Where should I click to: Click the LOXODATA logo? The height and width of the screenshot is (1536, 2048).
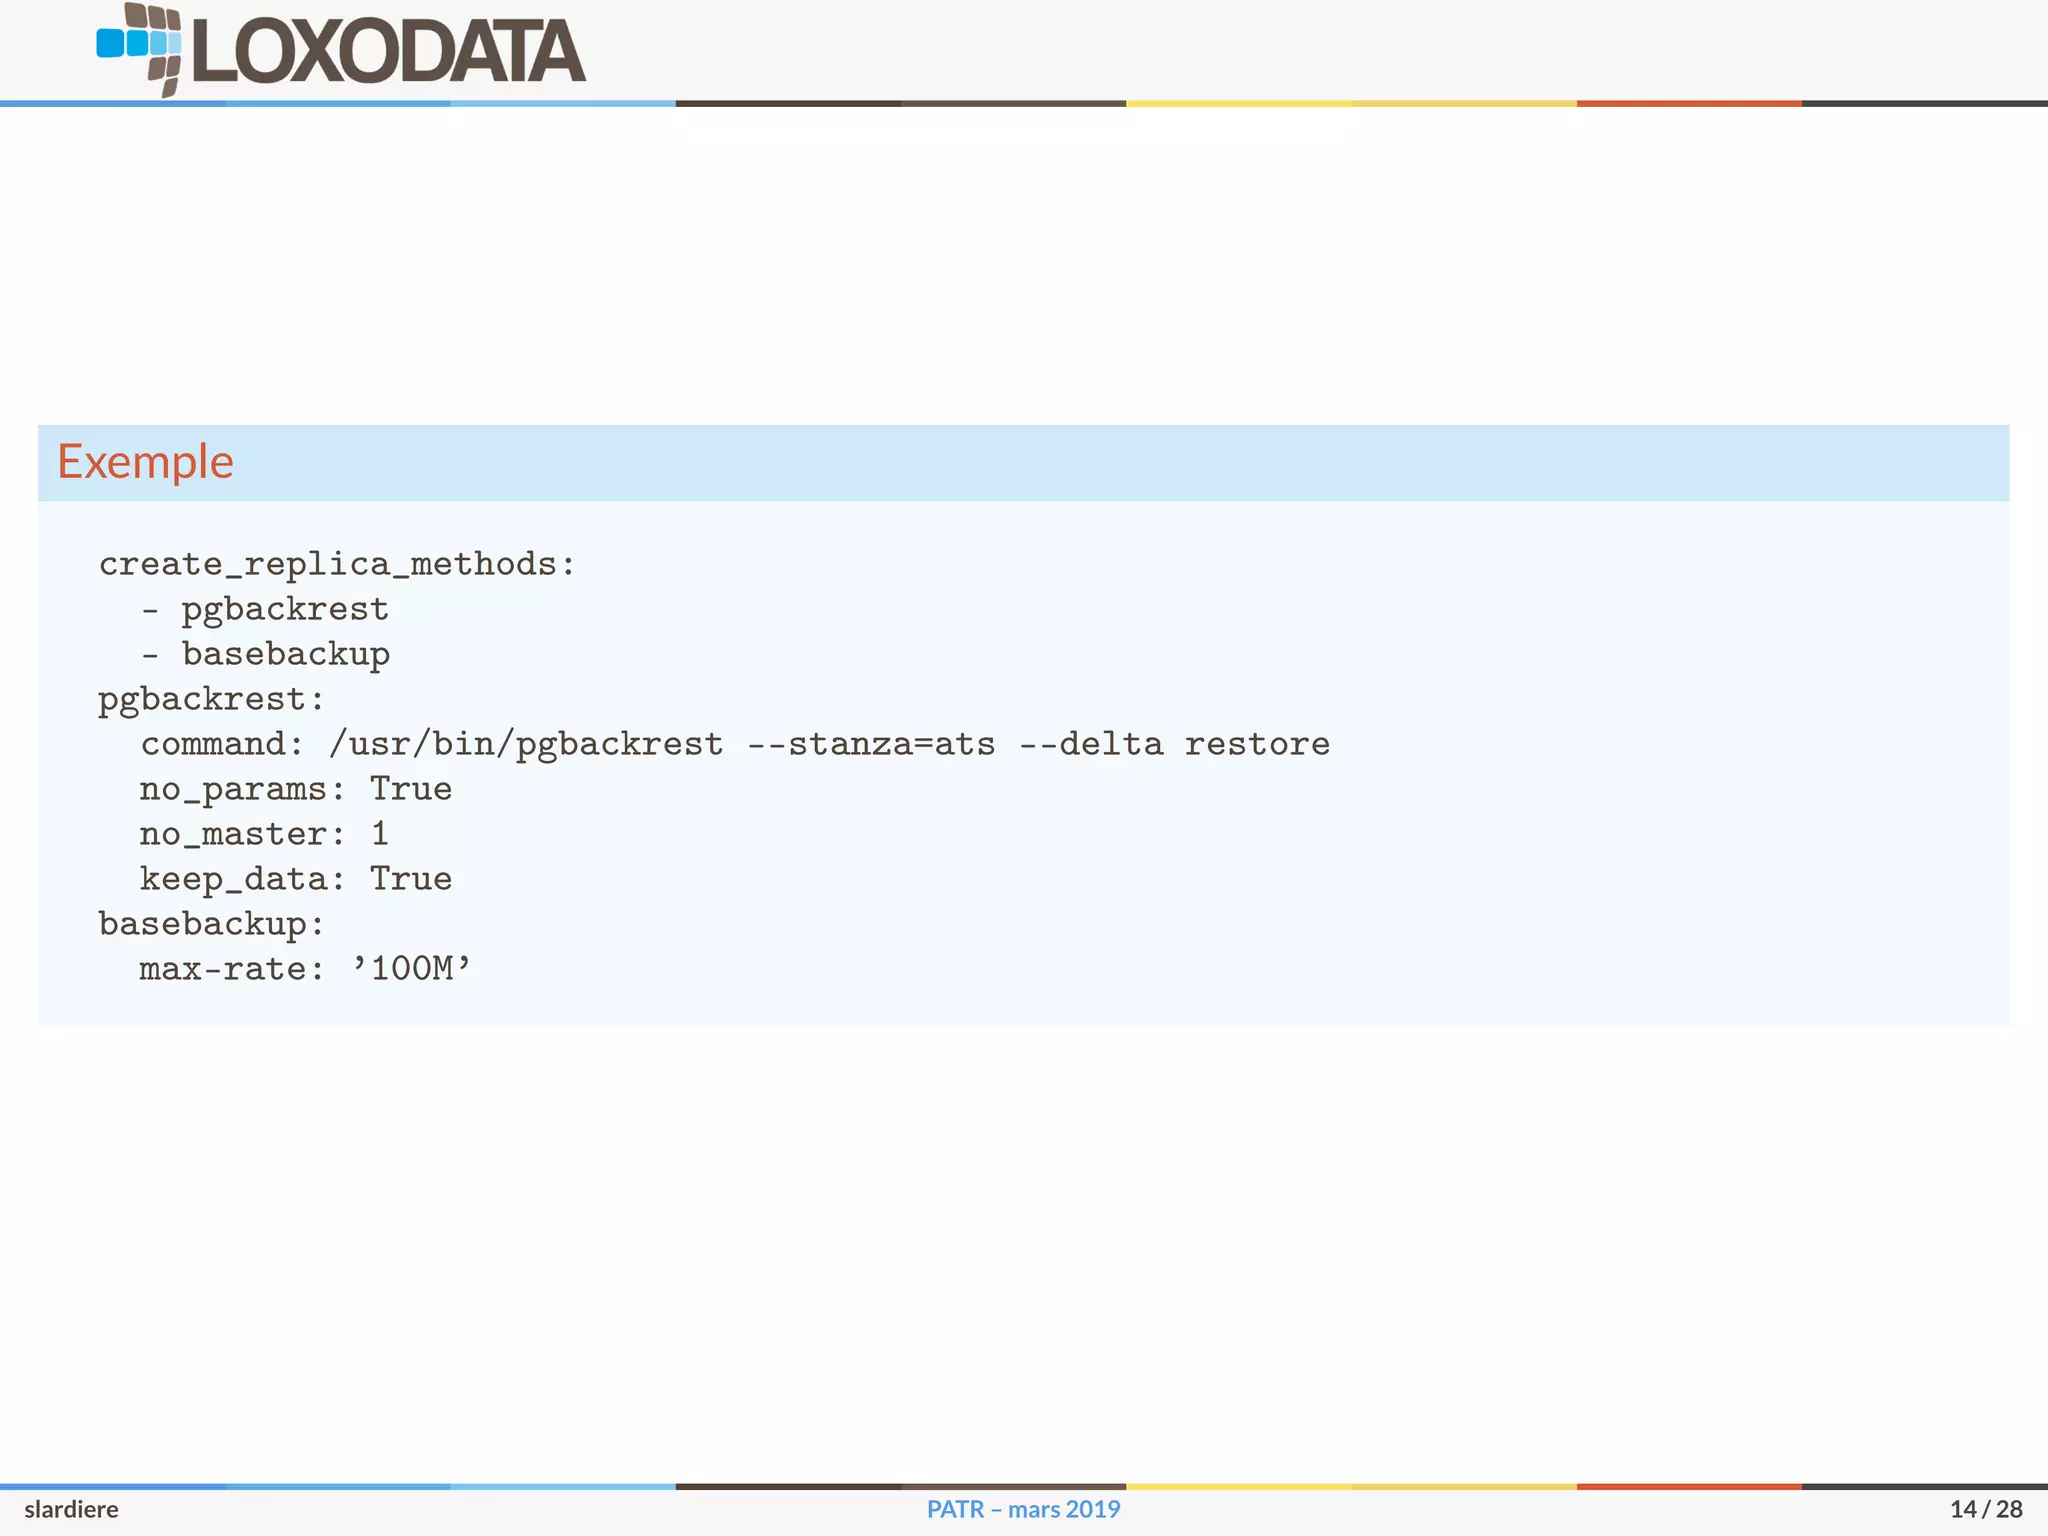(341, 49)
